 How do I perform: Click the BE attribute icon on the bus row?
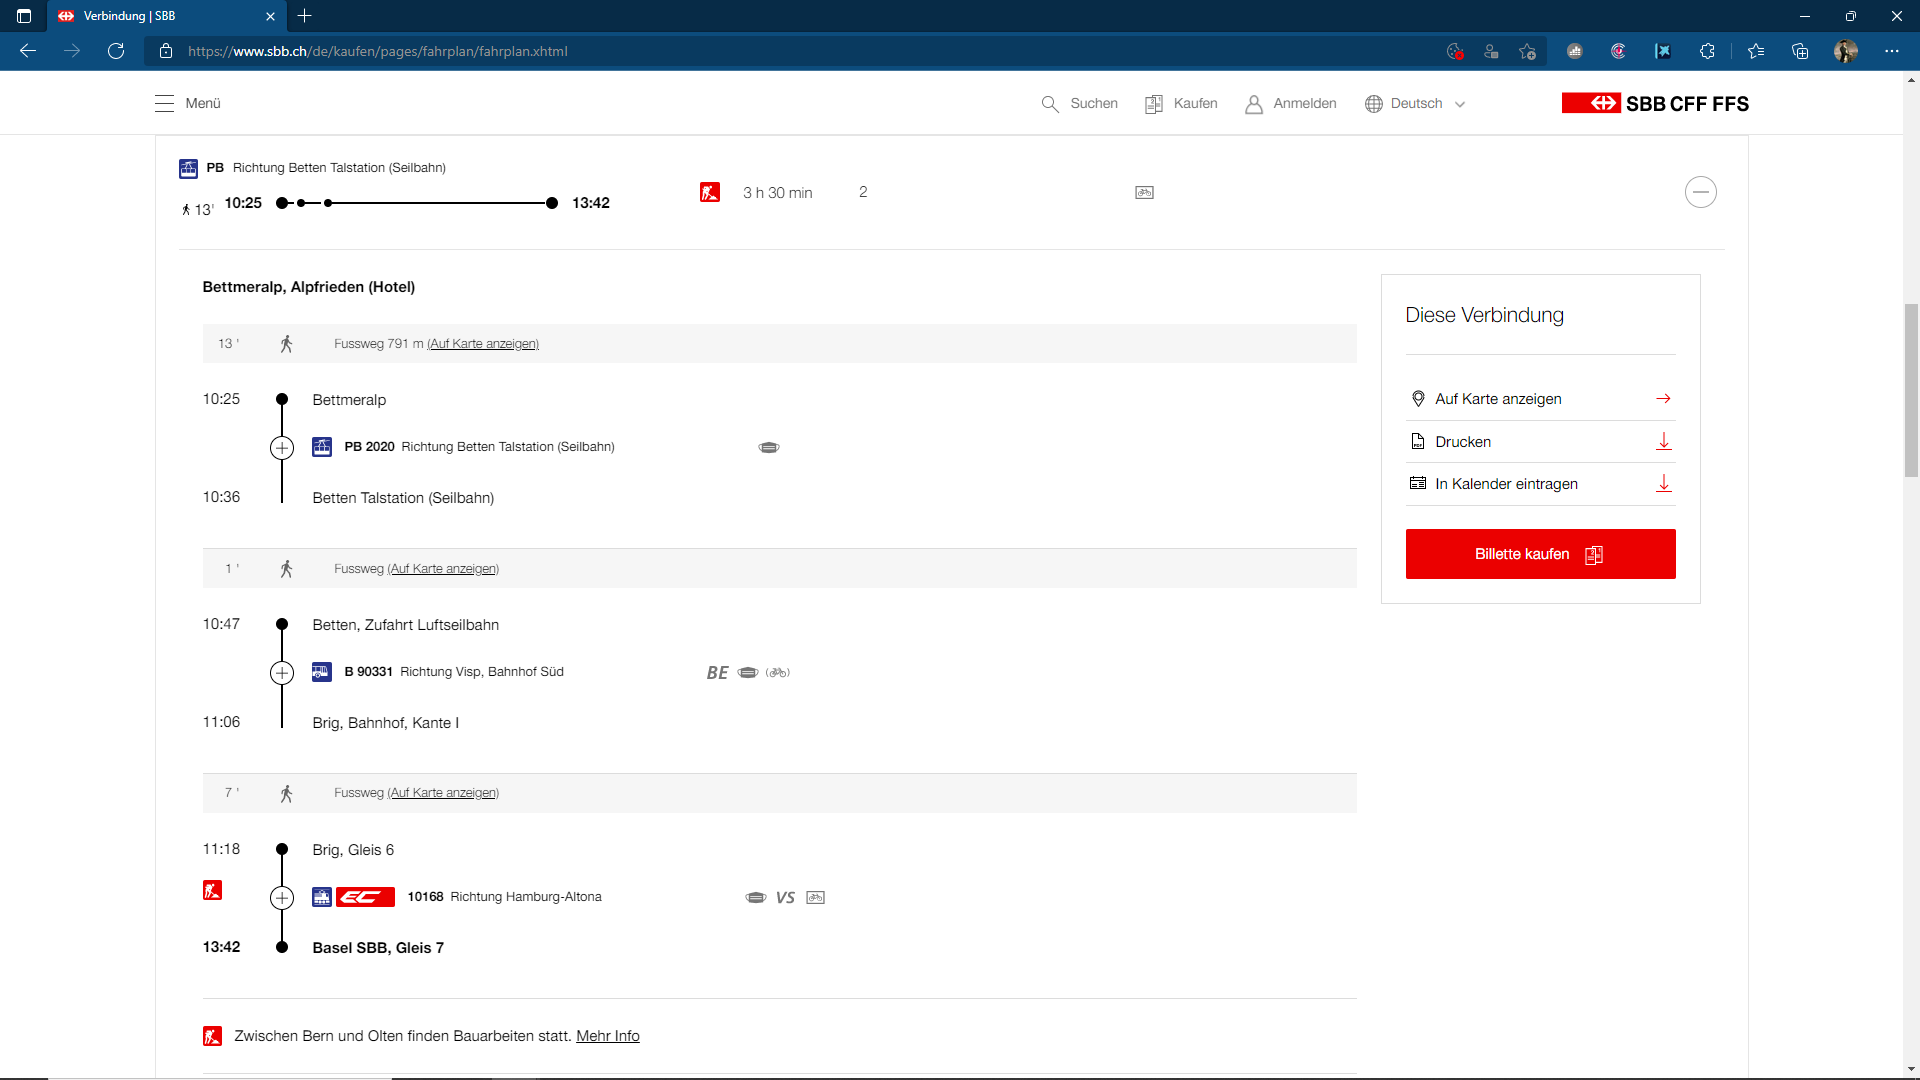click(x=717, y=673)
